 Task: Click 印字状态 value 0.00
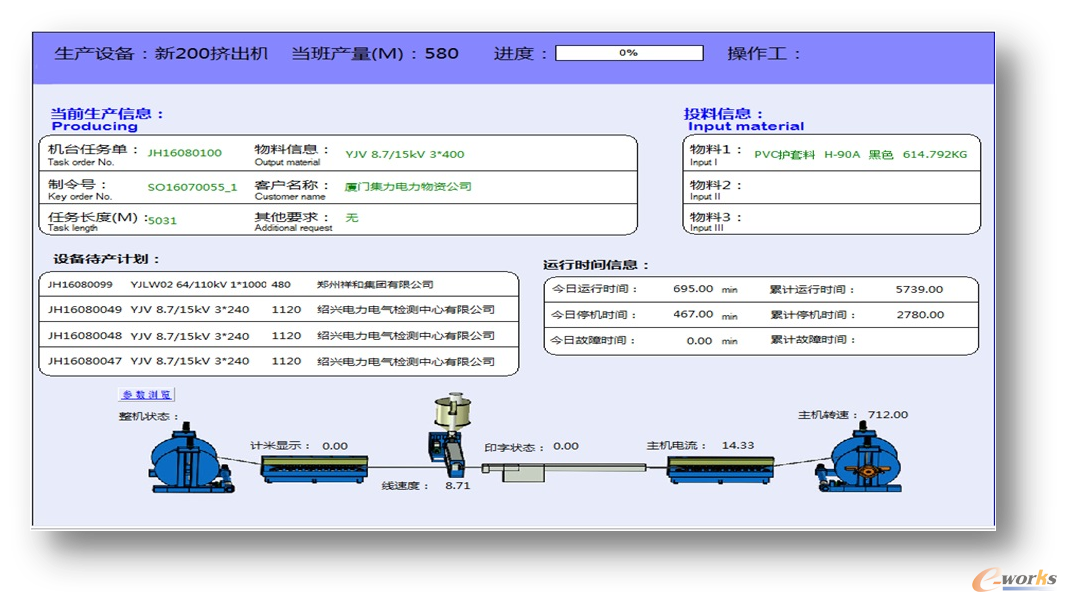pyautogui.click(x=565, y=446)
